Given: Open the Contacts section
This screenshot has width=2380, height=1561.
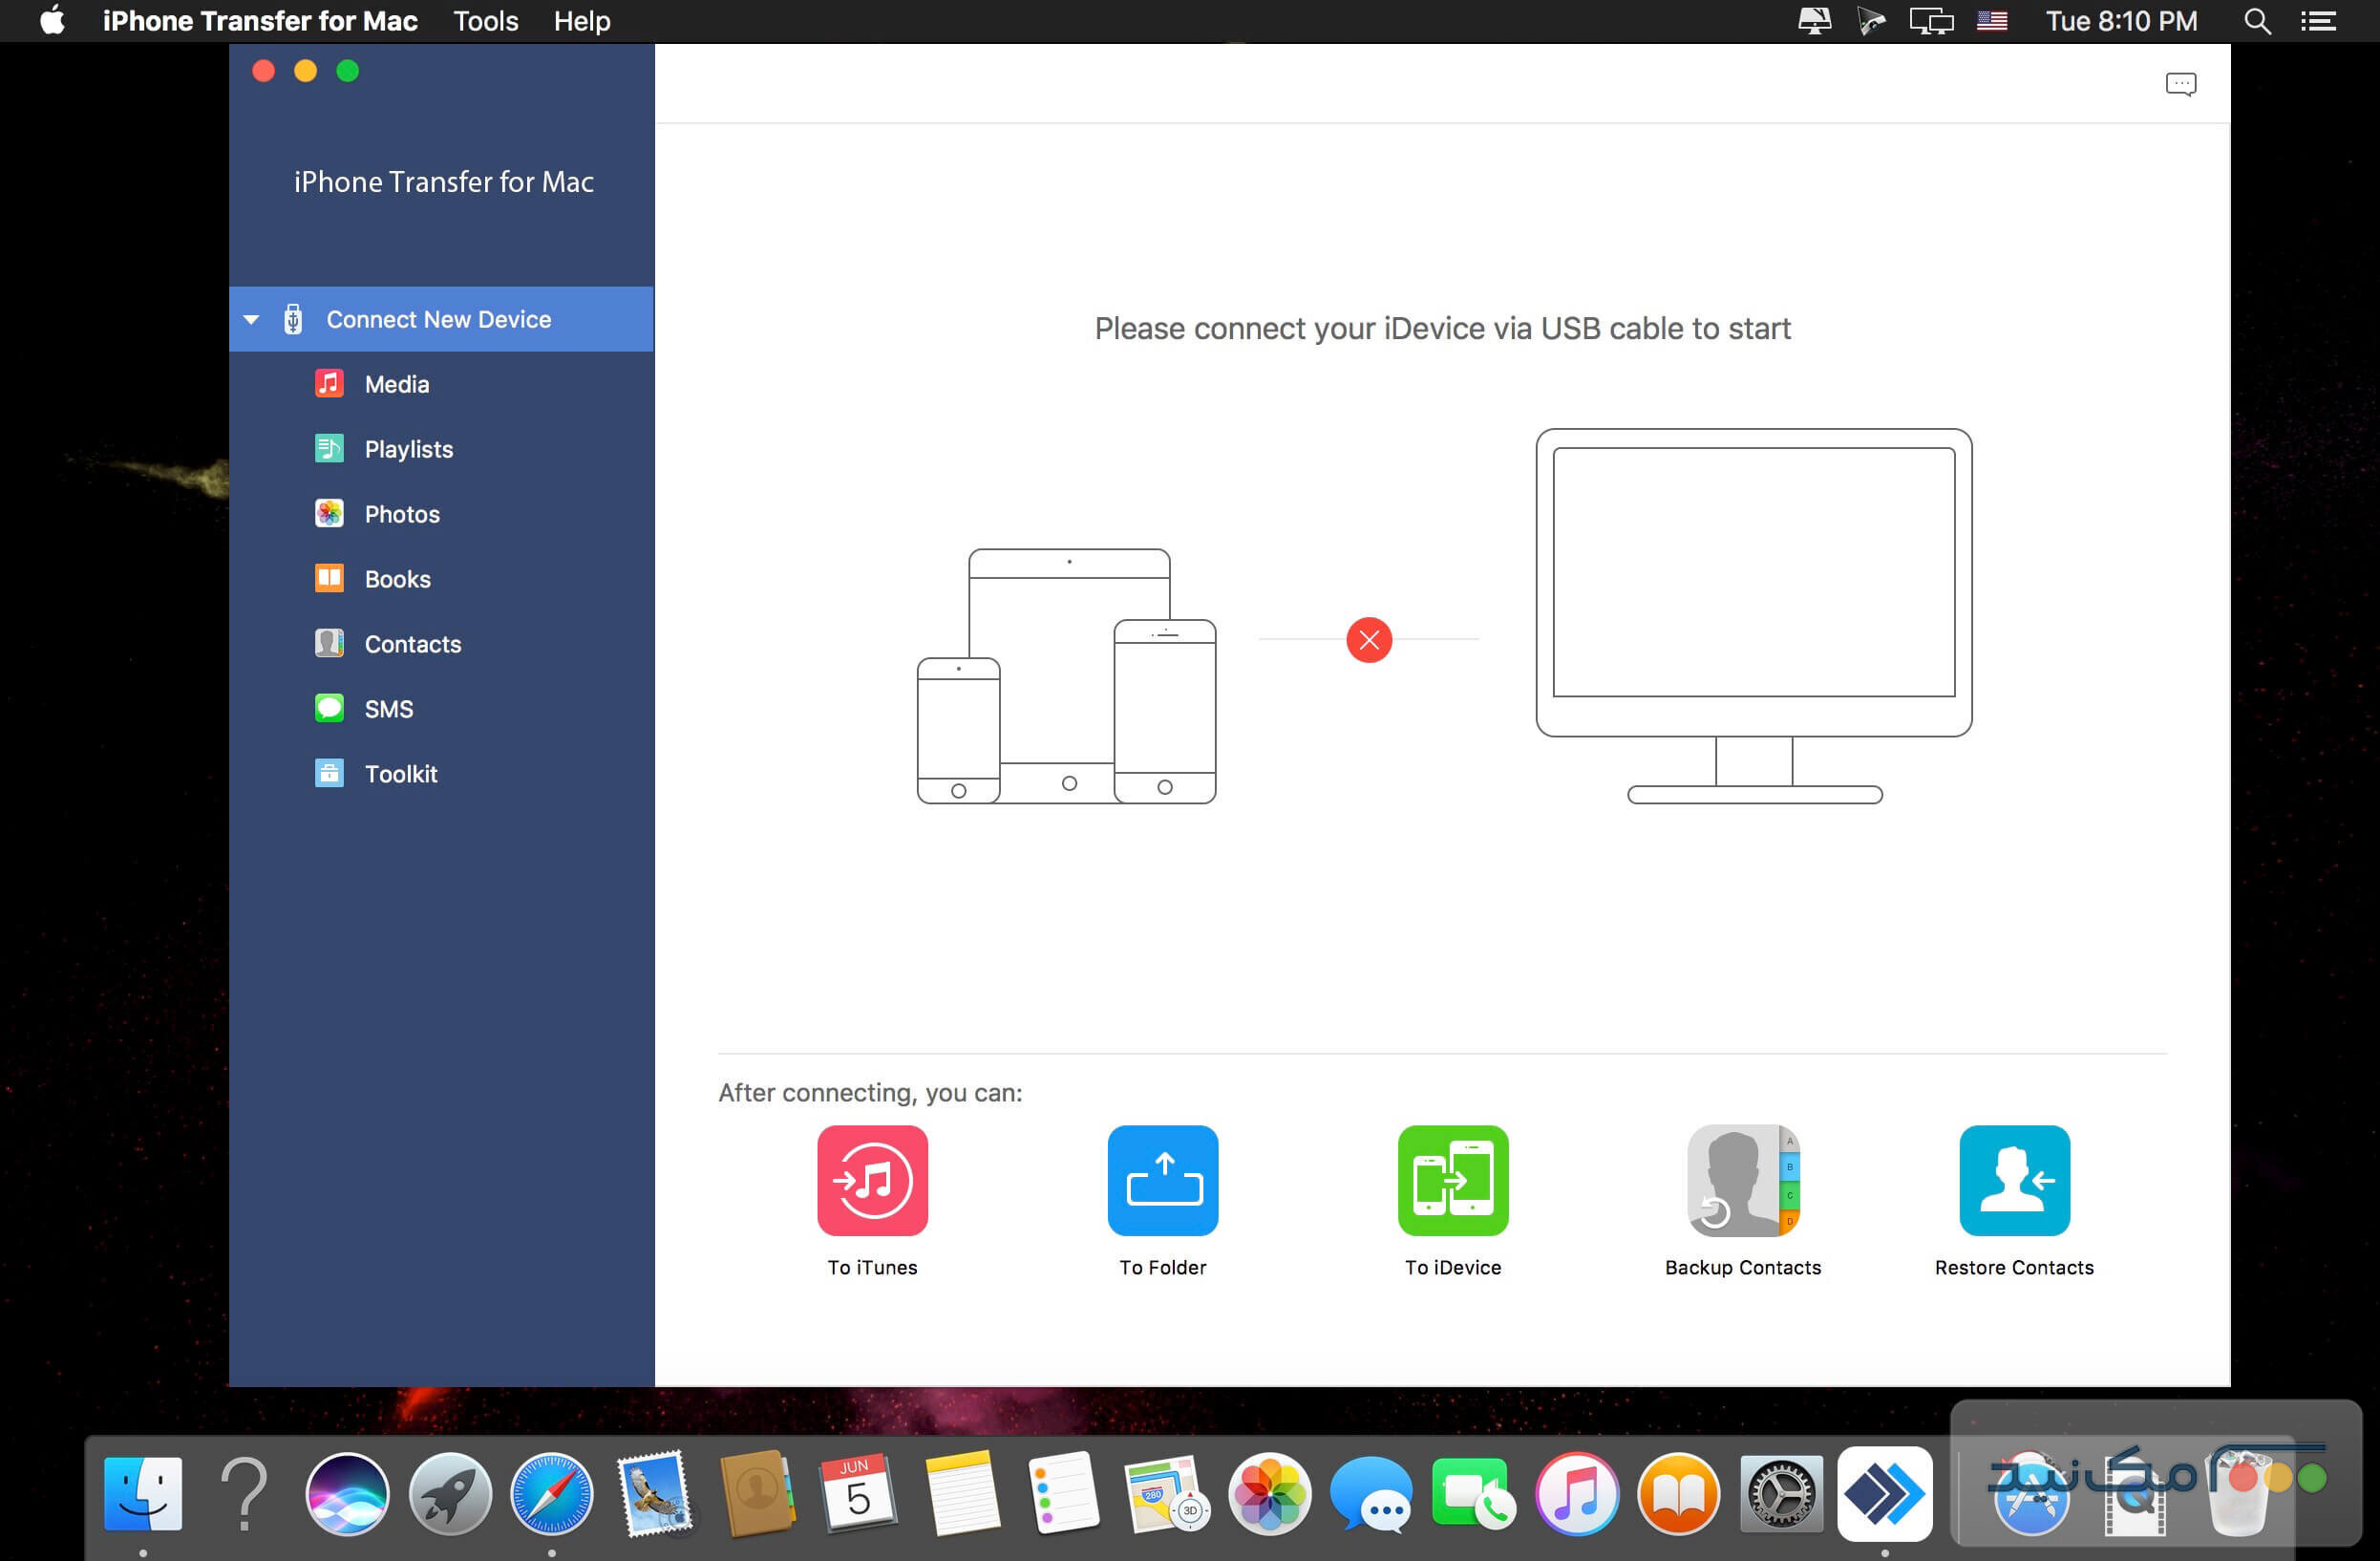Looking at the screenshot, I should point(412,644).
